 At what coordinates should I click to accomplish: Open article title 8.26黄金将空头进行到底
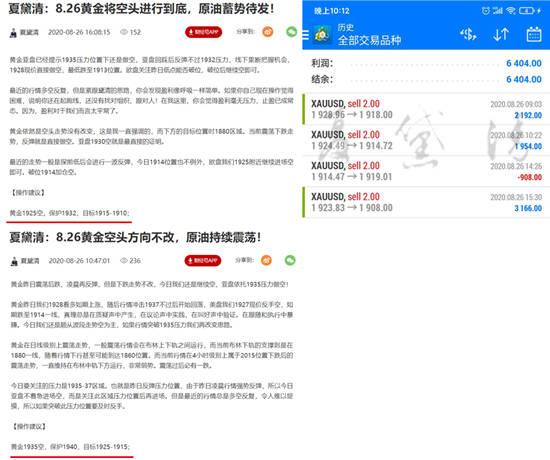141,9
